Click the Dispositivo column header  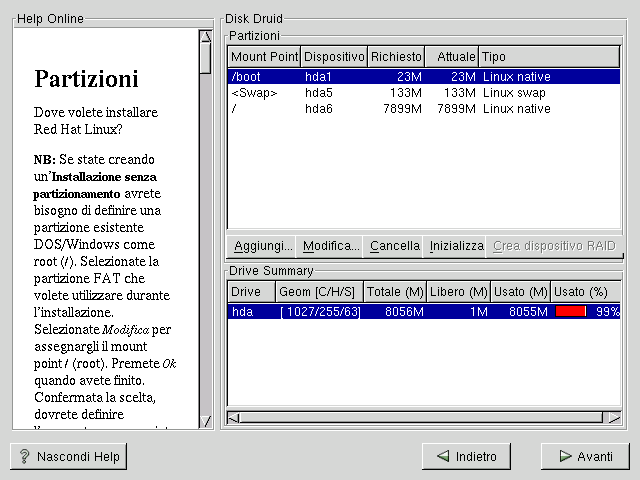[x=334, y=57]
